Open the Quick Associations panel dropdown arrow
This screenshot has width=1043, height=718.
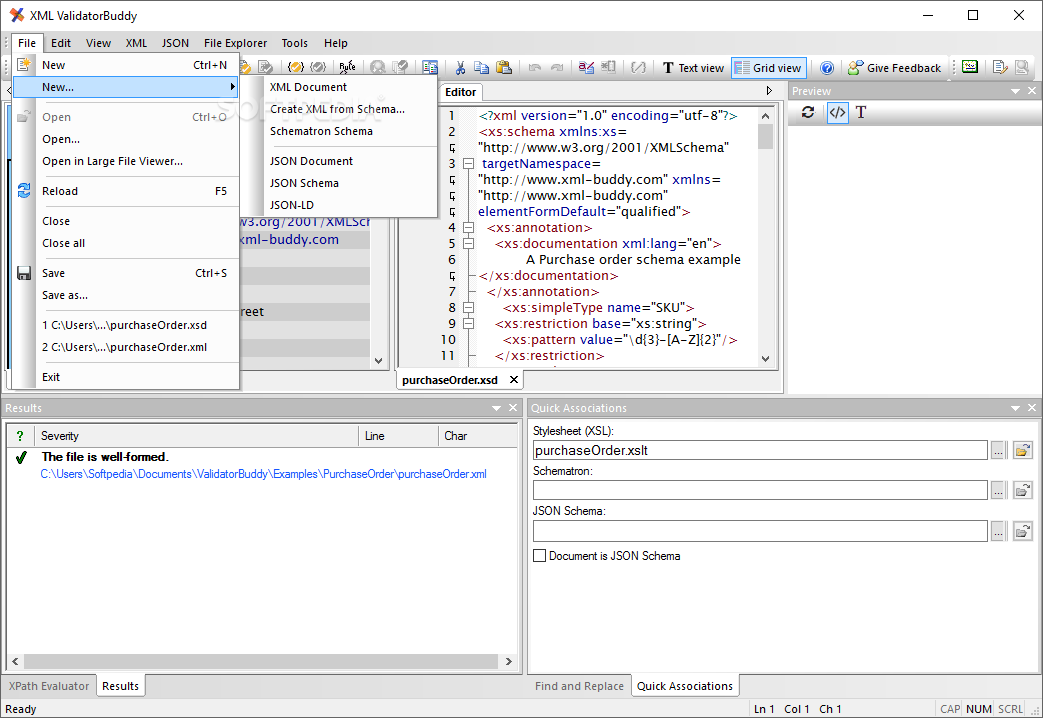pyautogui.click(x=1015, y=408)
